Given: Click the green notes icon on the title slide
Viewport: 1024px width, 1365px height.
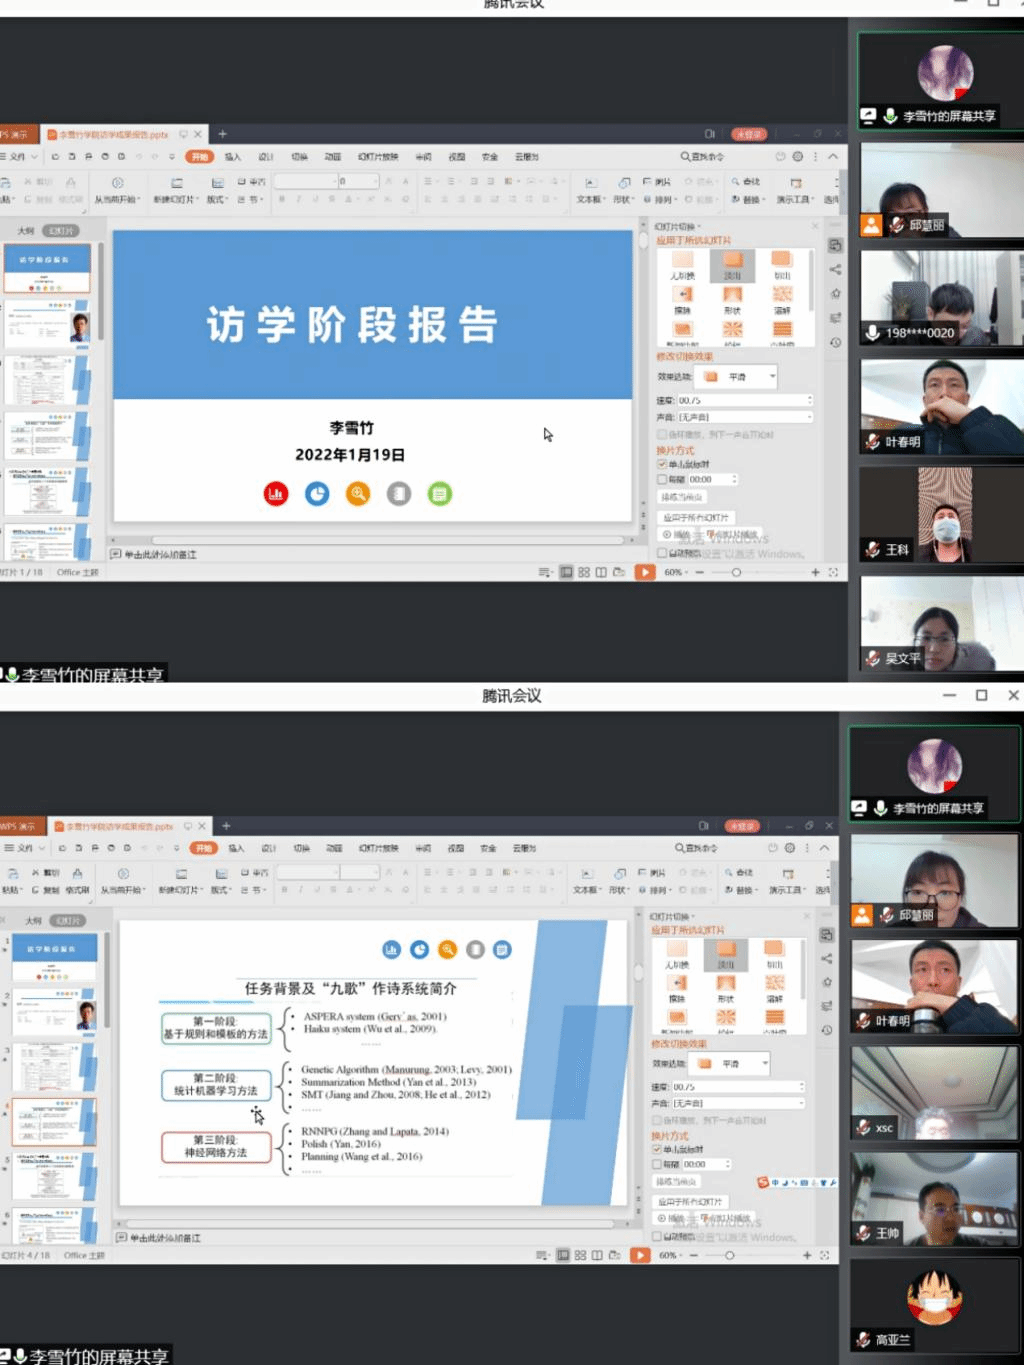Looking at the screenshot, I should 439,493.
